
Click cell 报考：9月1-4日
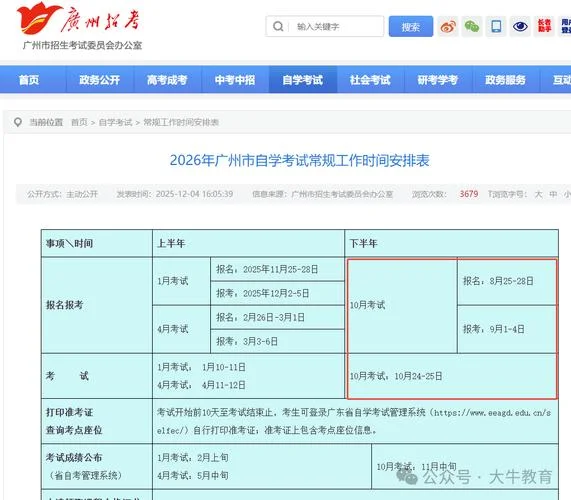[507, 329]
